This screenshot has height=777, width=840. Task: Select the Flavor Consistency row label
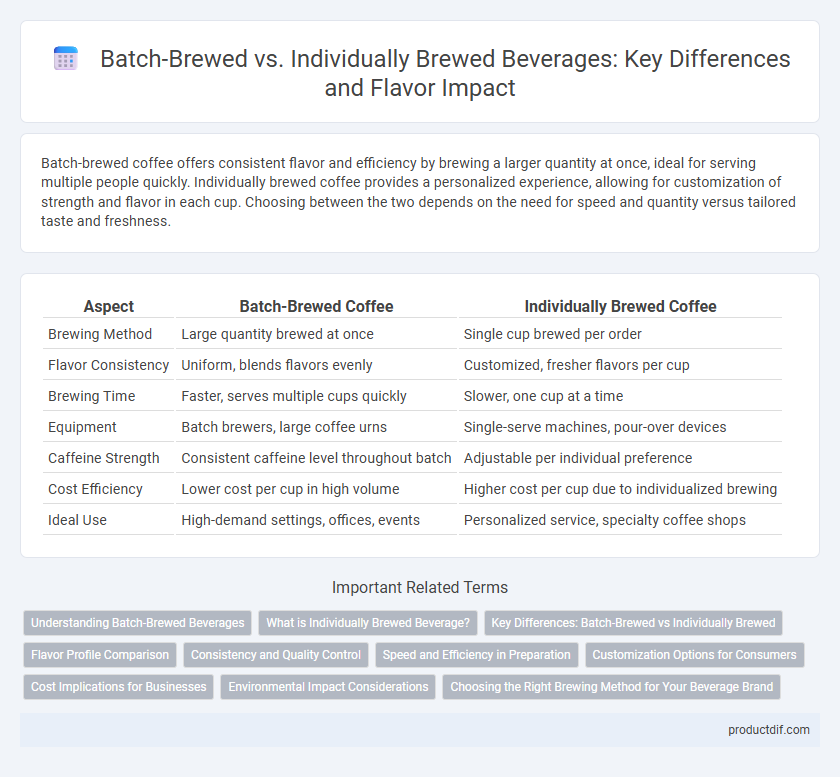tap(109, 365)
